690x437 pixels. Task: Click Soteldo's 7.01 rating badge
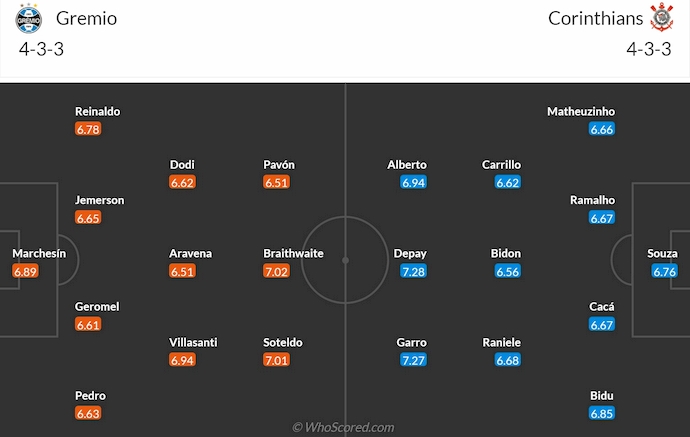point(276,360)
